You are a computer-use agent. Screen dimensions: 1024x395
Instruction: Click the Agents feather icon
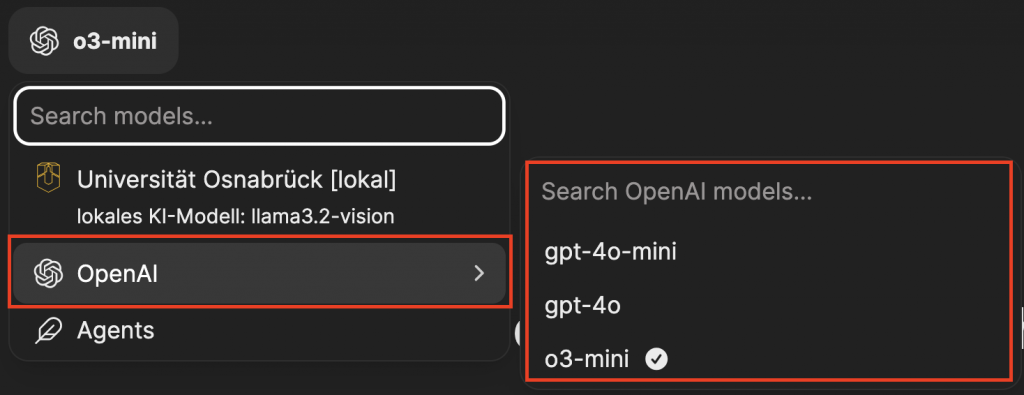click(x=48, y=330)
